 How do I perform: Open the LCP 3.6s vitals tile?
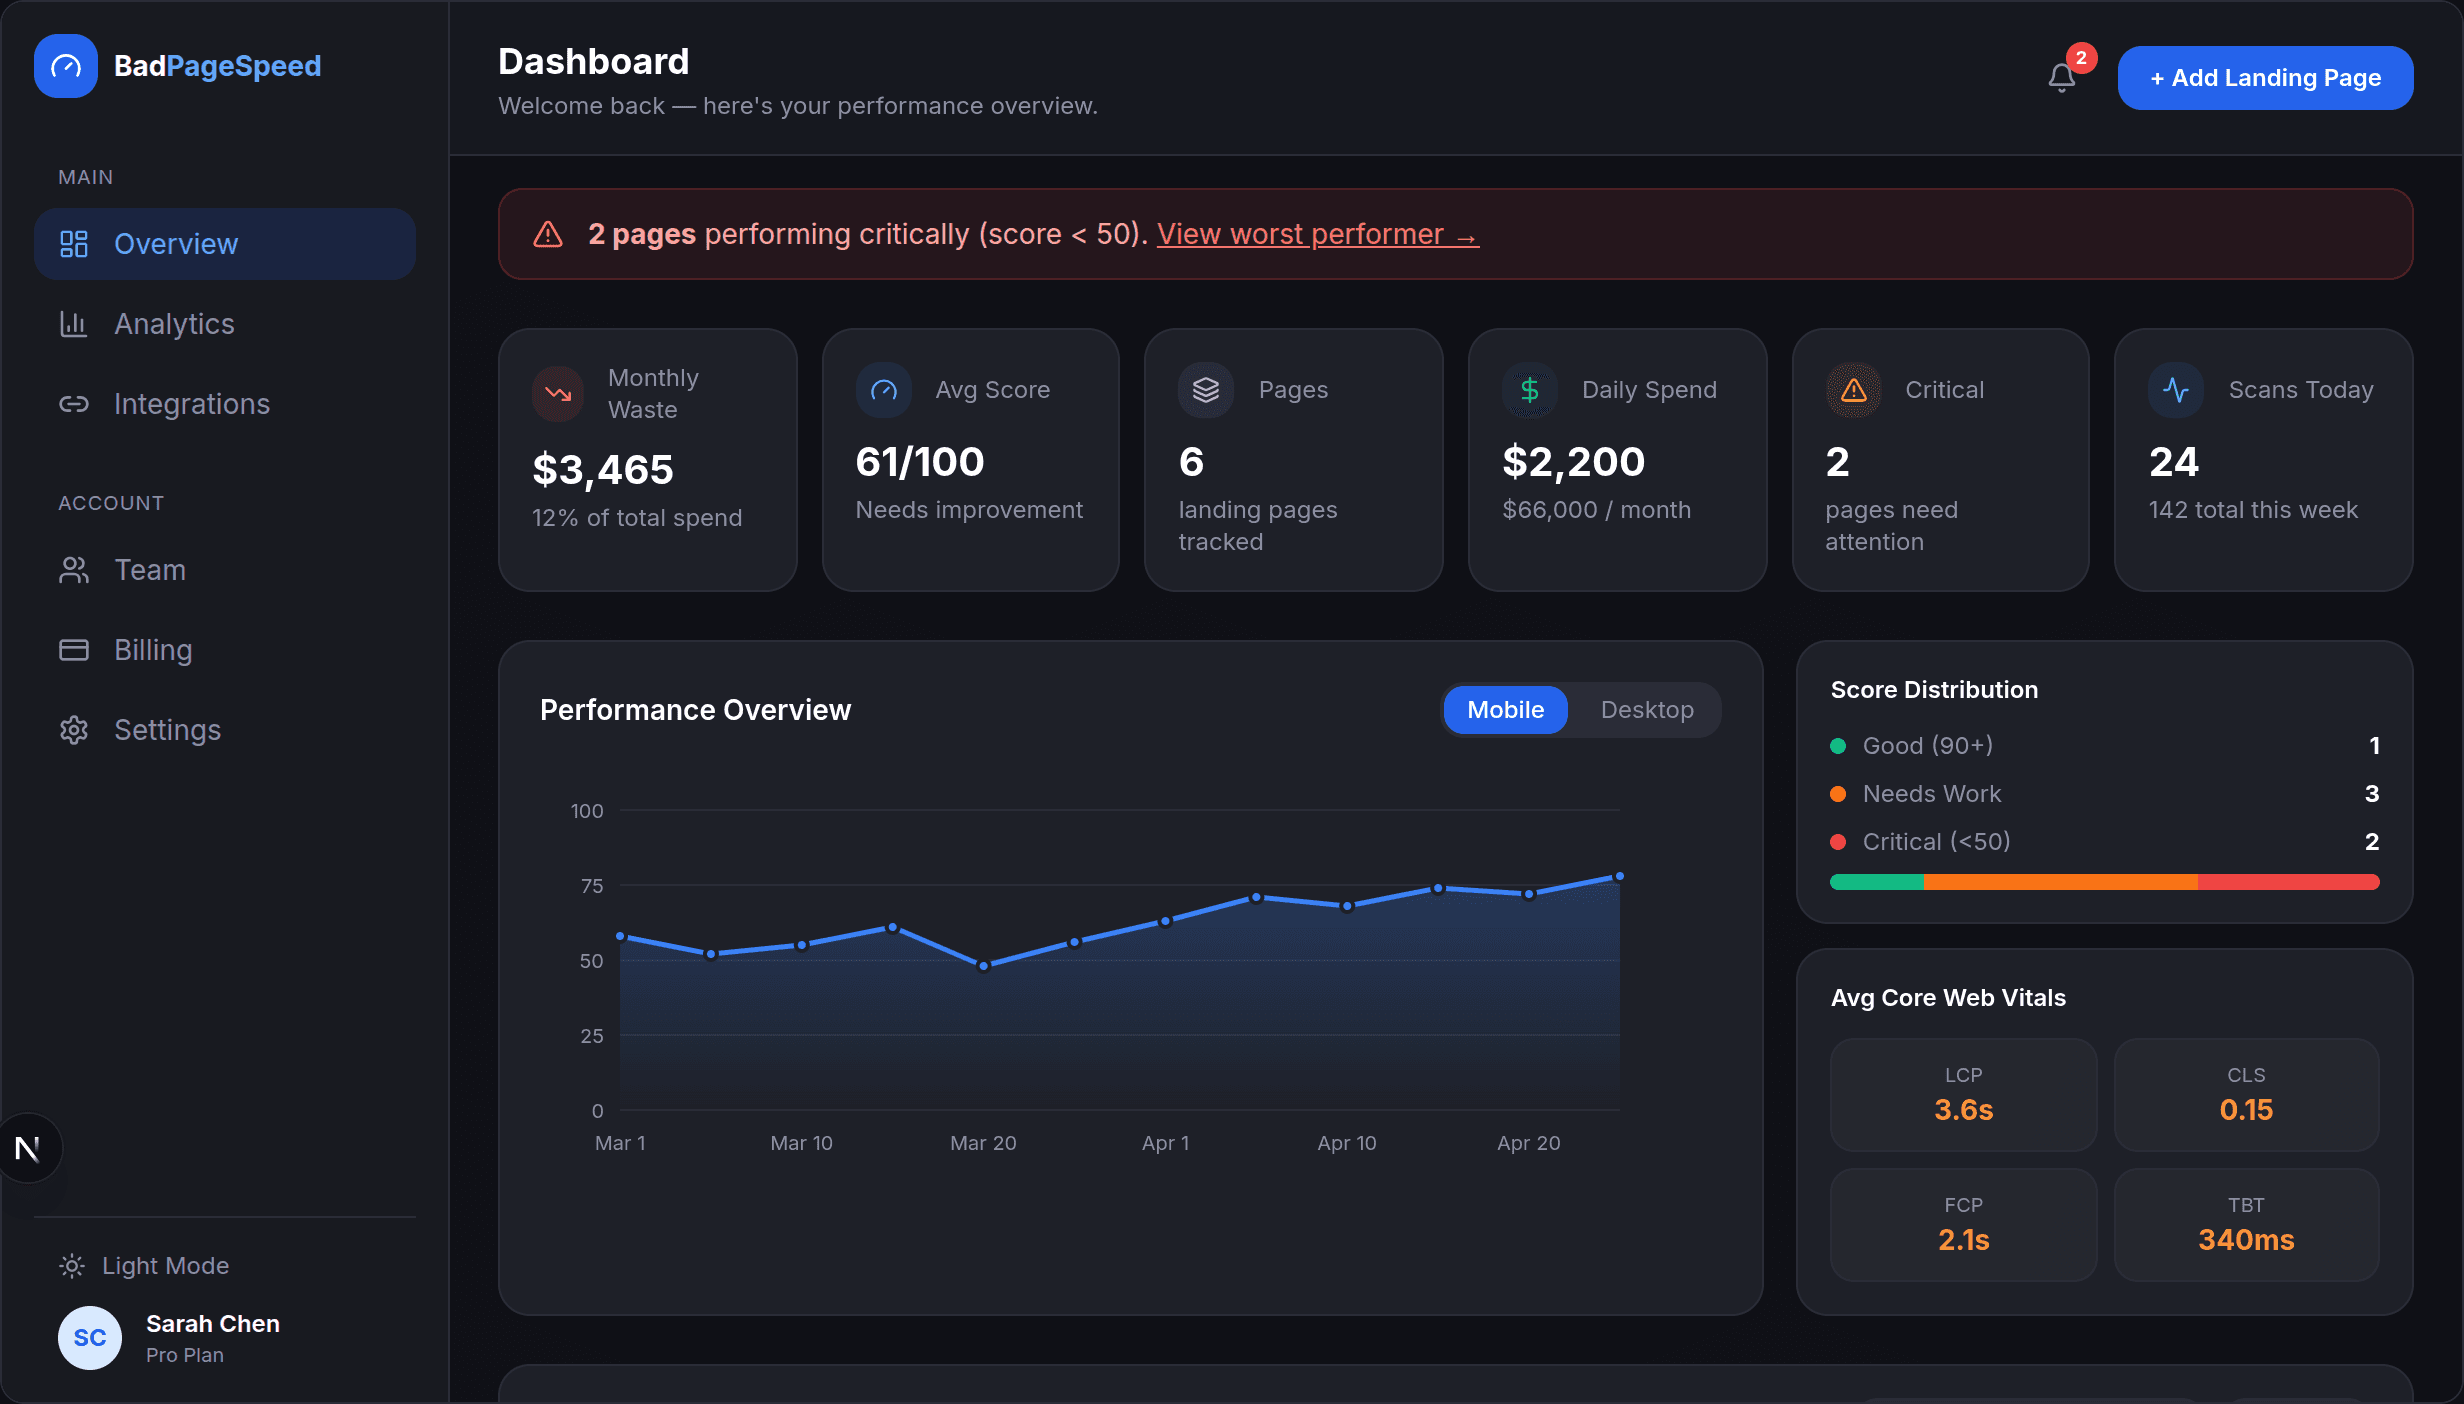point(1963,1095)
